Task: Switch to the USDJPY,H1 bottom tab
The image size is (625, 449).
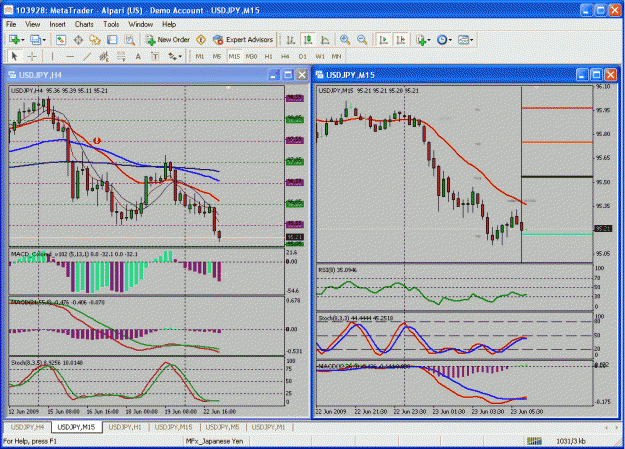Action: [x=125, y=427]
